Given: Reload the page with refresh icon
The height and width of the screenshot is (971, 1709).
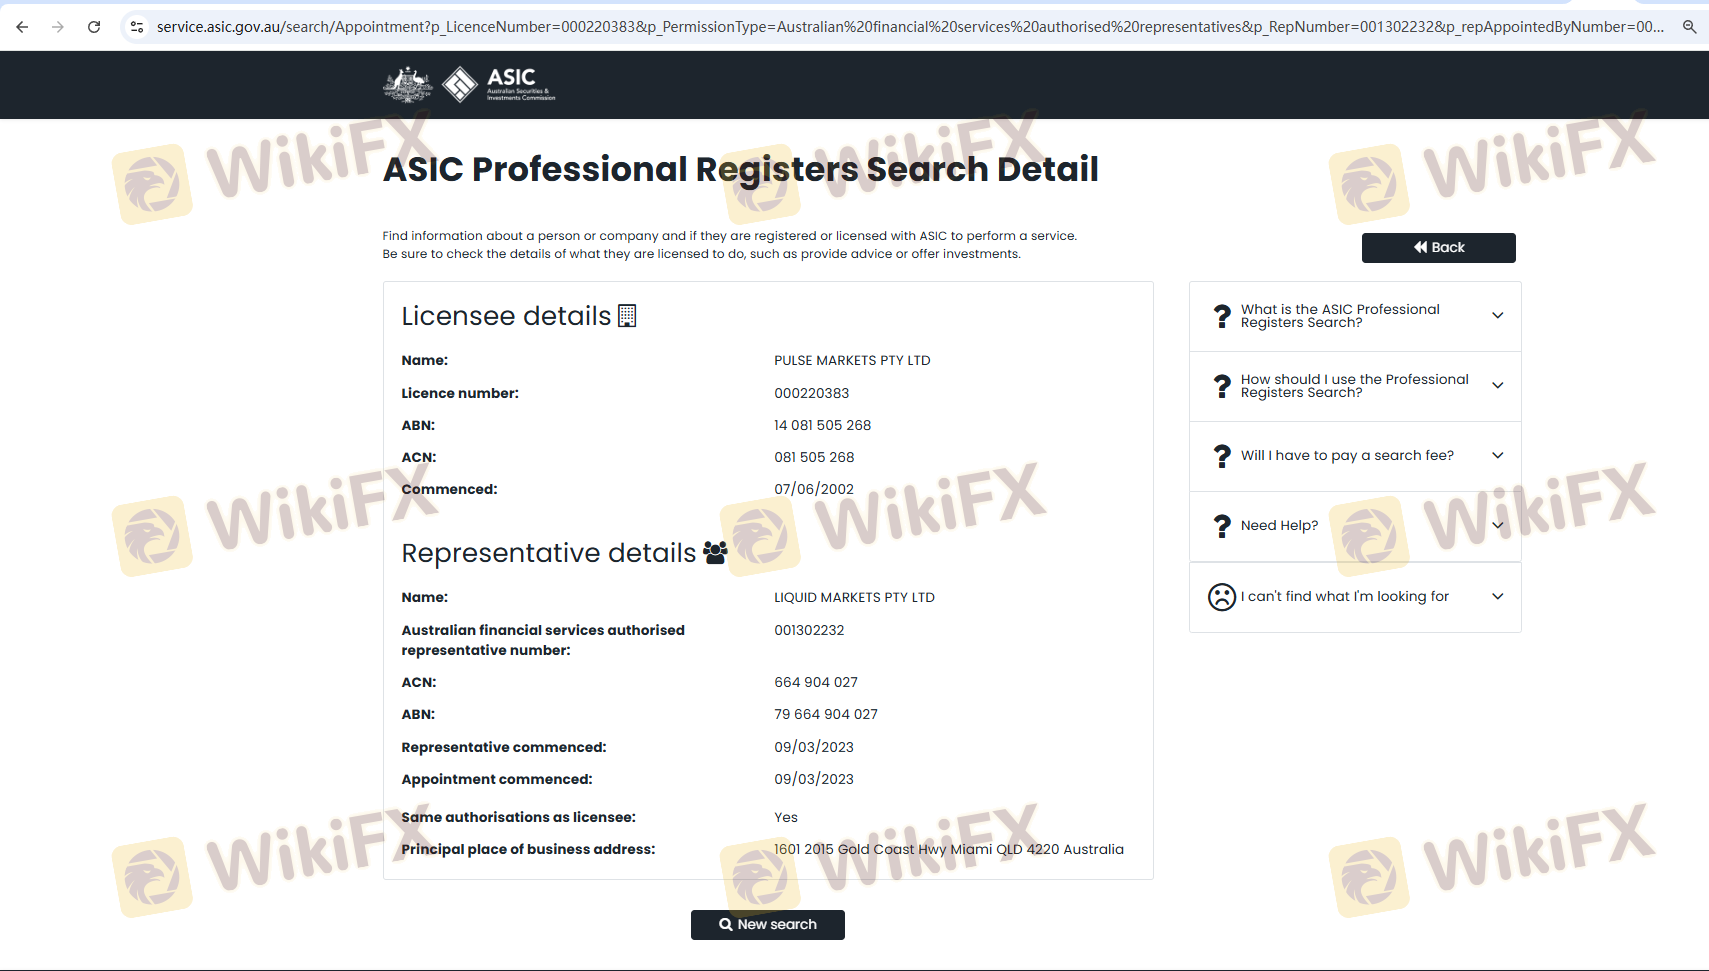Looking at the screenshot, I should click(94, 27).
